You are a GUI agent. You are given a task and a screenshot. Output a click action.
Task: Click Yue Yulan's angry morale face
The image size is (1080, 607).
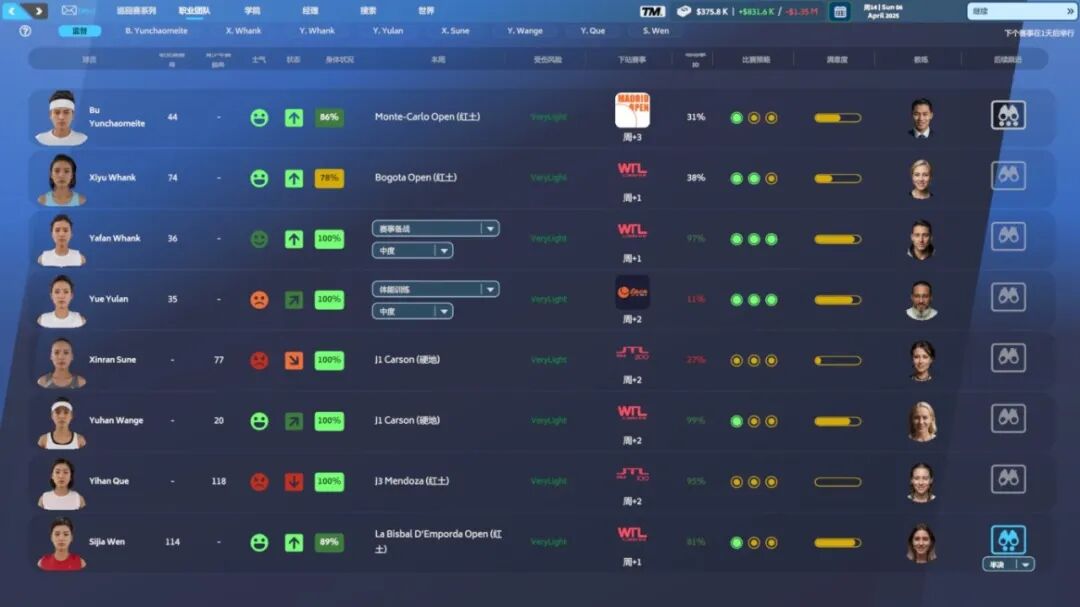[x=259, y=299]
